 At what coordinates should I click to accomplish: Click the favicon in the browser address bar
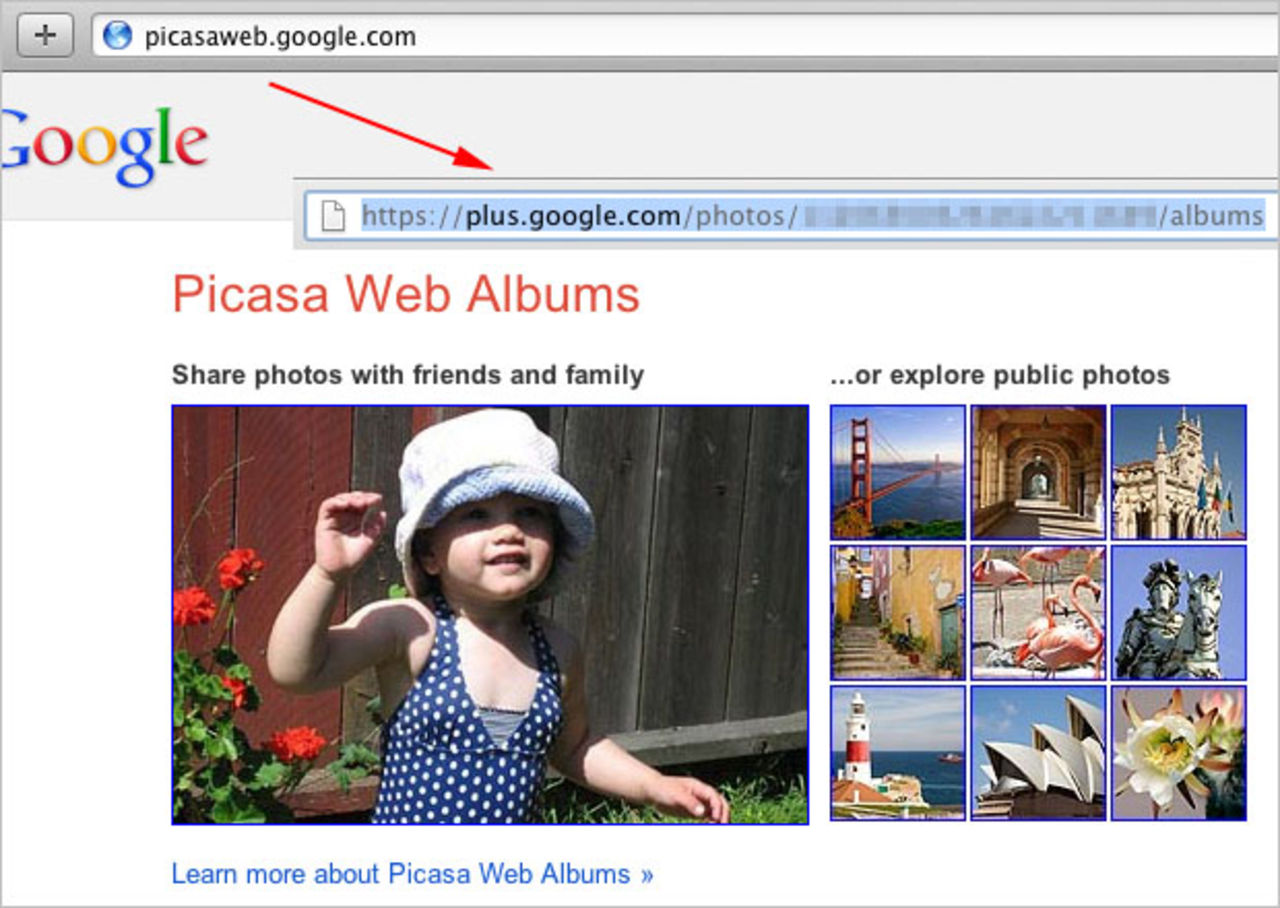tap(117, 36)
